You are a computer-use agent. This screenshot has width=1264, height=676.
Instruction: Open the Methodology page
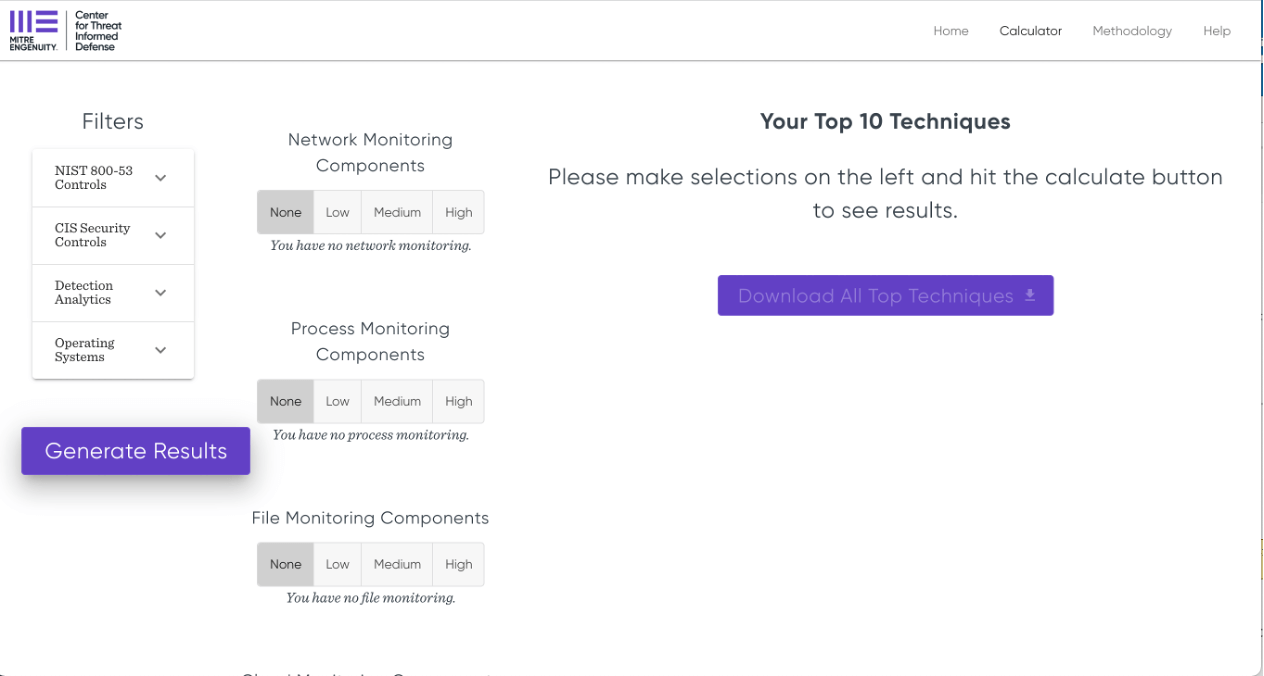[x=1131, y=31]
